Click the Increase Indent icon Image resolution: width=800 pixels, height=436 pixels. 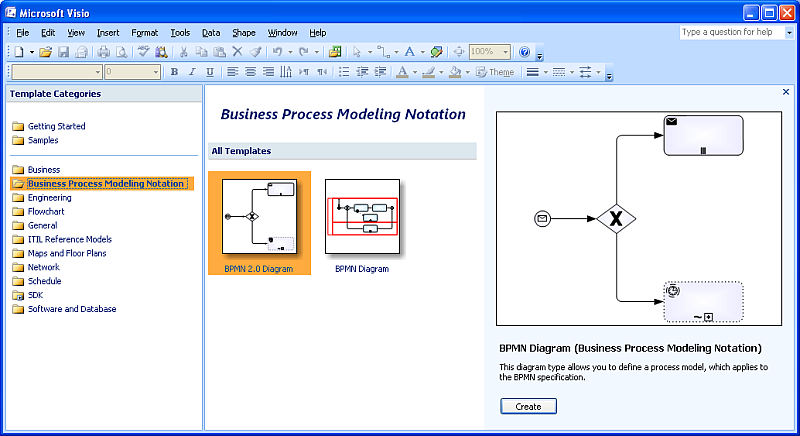coord(380,72)
